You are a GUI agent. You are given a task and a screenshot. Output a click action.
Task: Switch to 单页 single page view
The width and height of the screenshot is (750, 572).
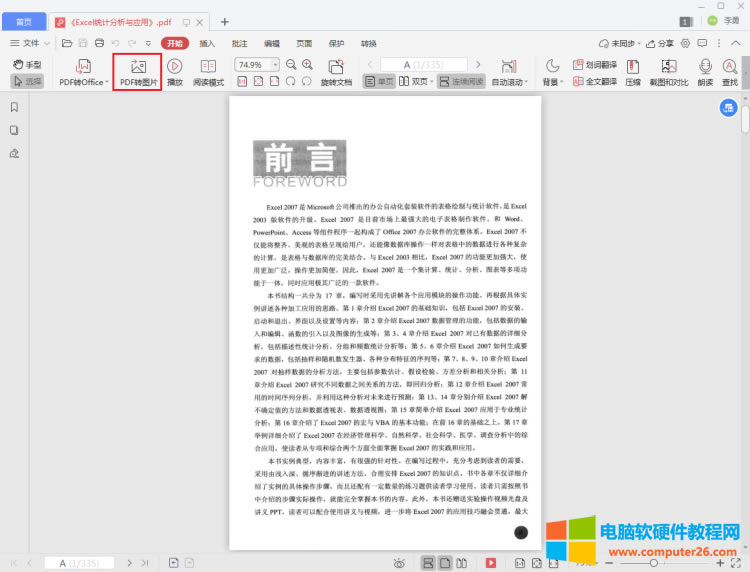tap(379, 82)
